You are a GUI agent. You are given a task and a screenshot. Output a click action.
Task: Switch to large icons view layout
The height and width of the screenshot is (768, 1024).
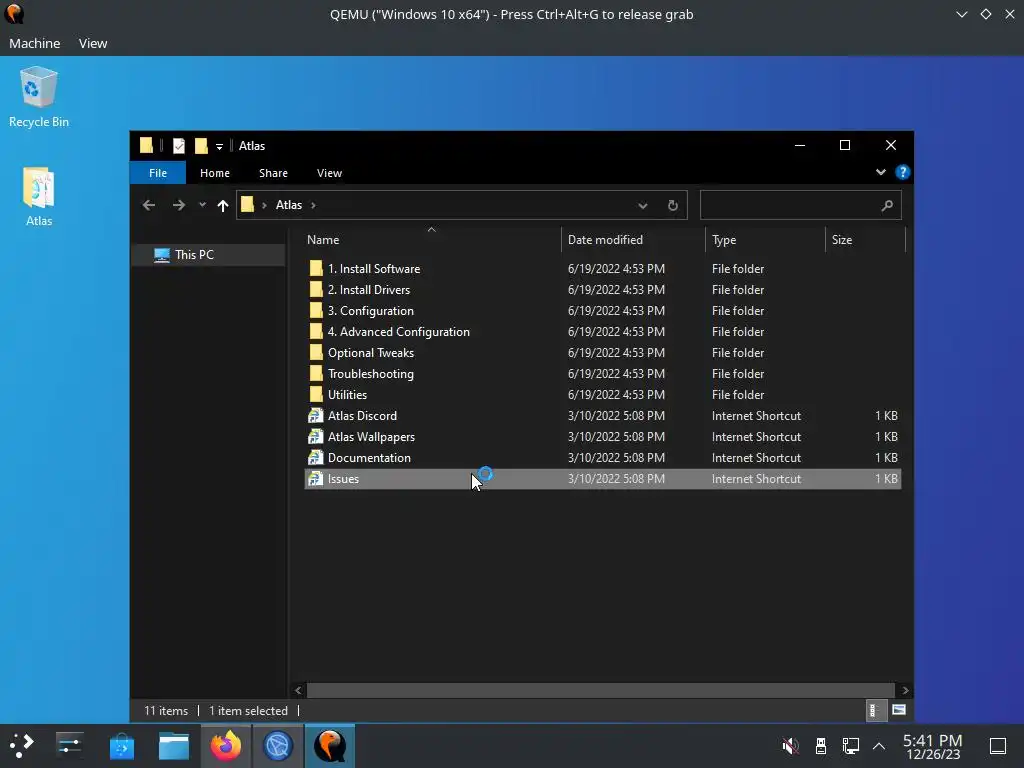click(x=899, y=710)
